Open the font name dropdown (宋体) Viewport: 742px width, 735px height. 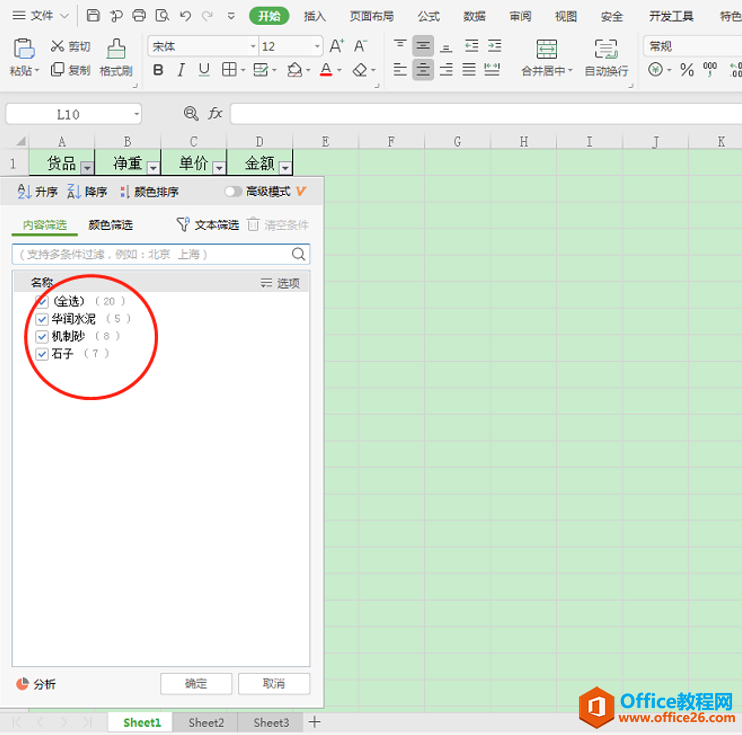[x=253, y=46]
